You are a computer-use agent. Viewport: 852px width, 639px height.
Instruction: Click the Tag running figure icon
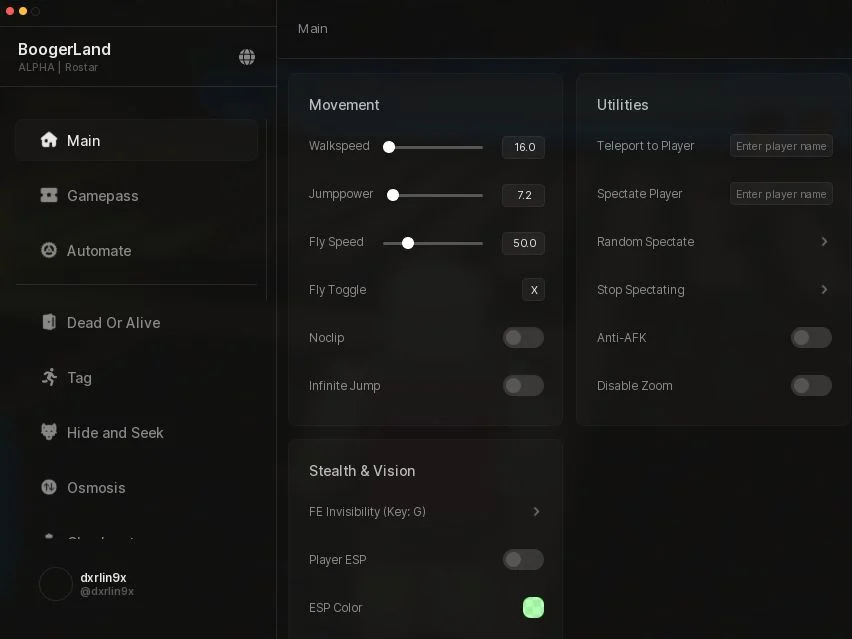[x=49, y=377]
